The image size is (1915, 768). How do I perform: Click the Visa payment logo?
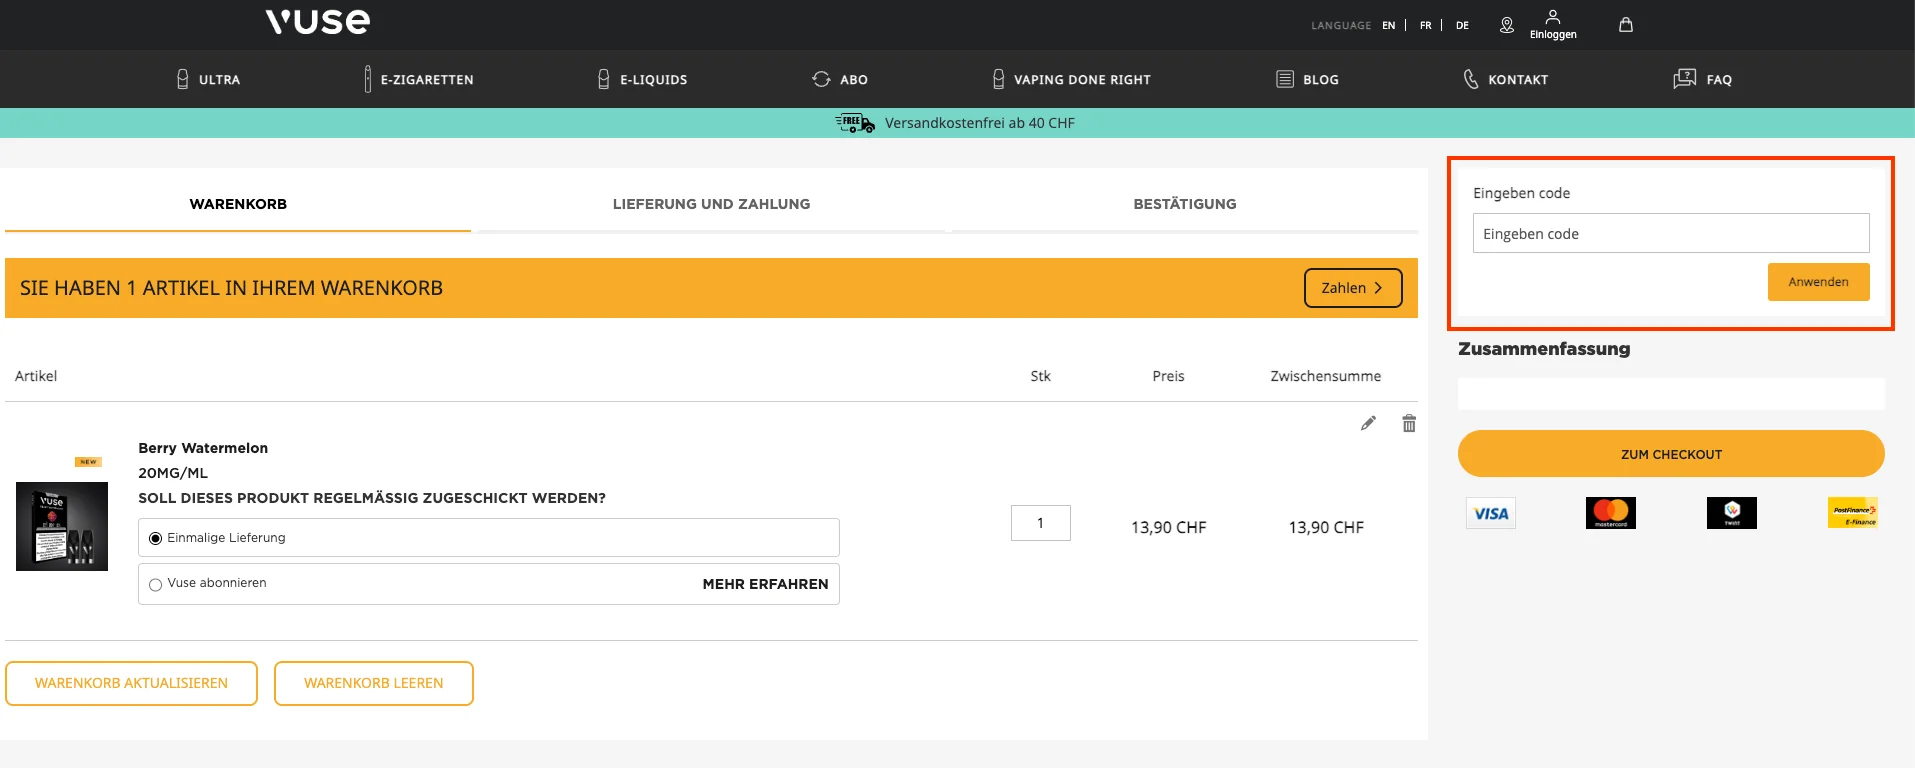[1491, 513]
